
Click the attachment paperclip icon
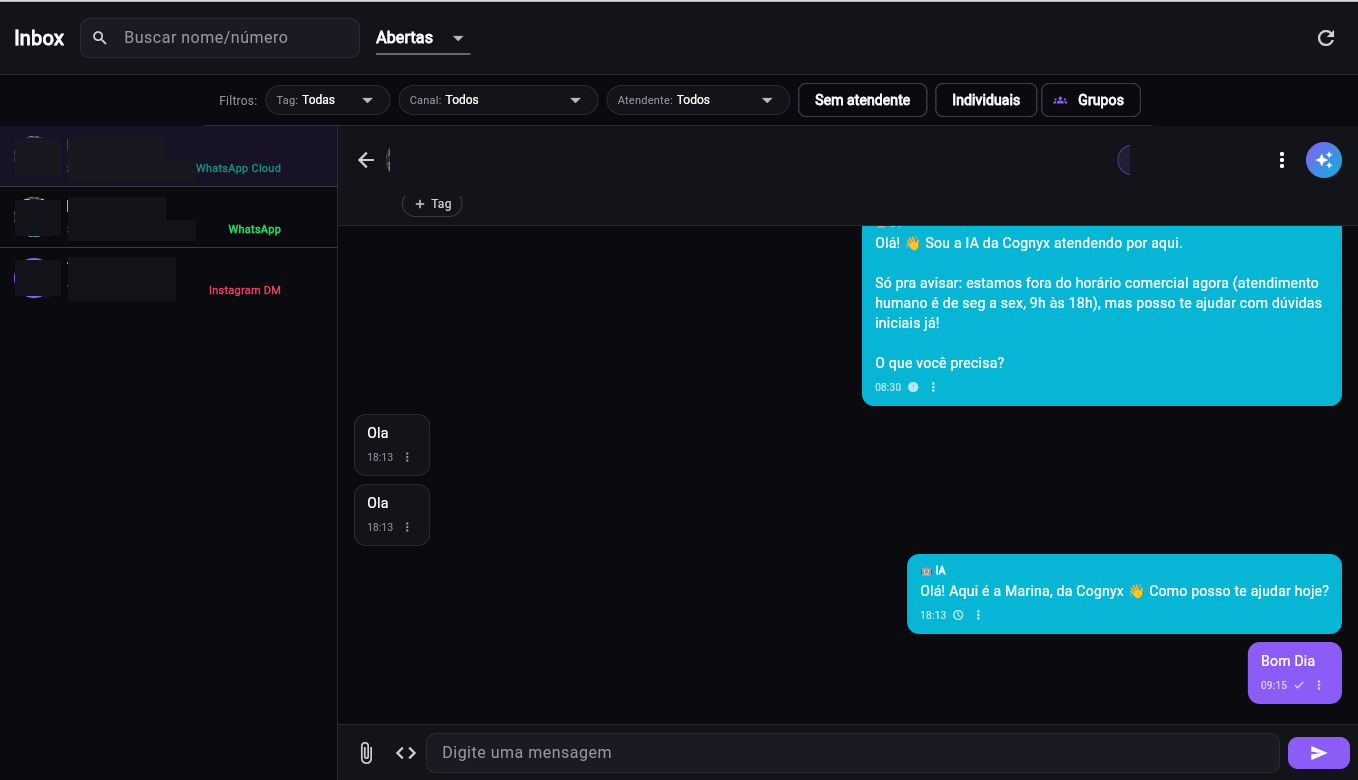(x=366, y=753)
